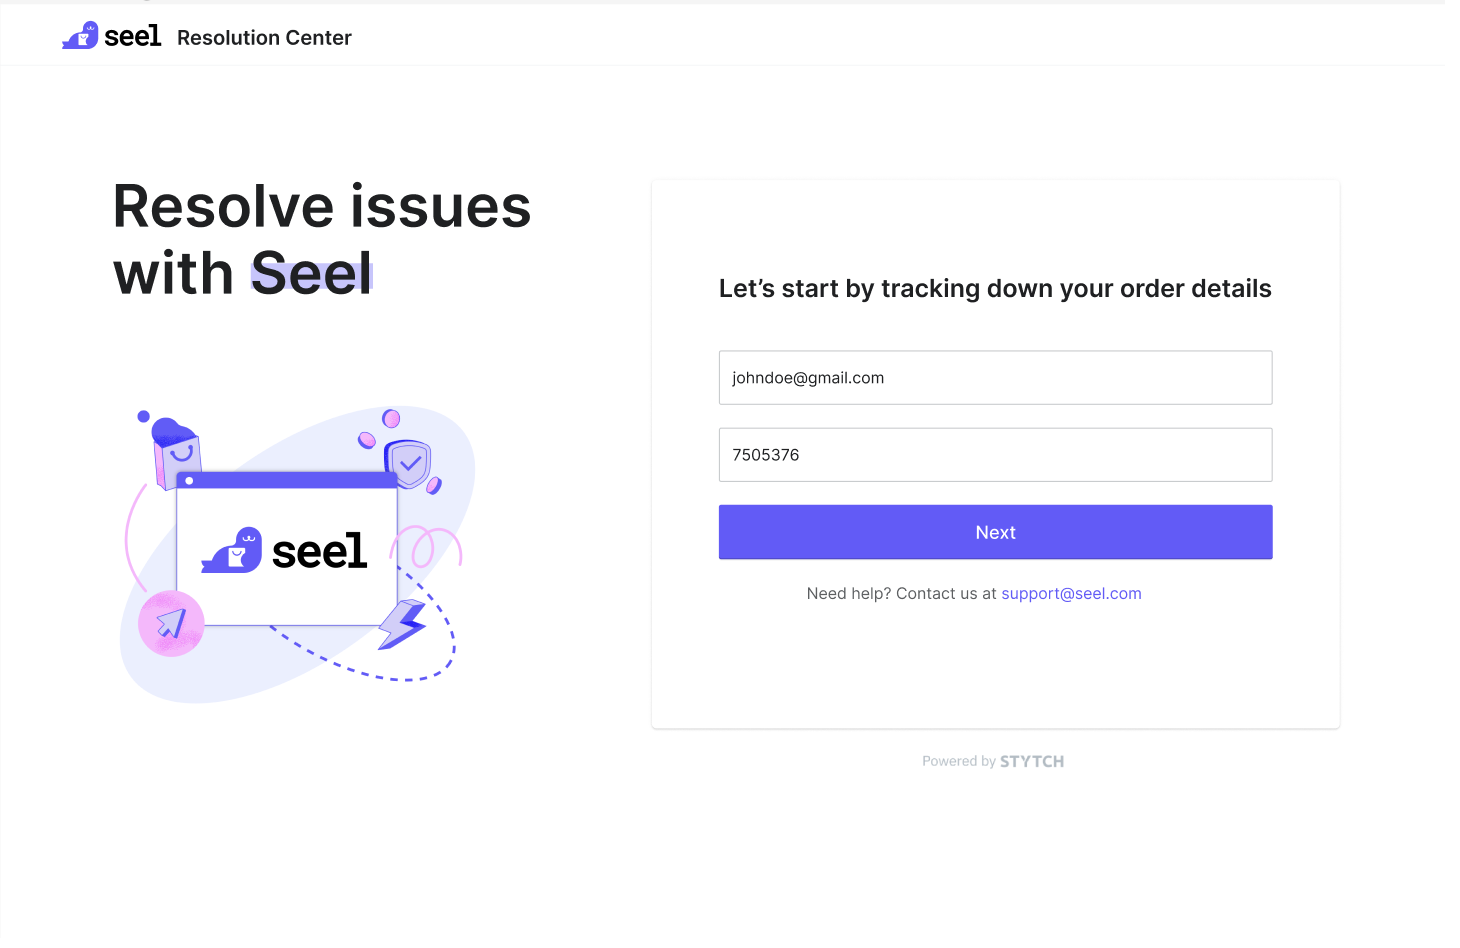
Task: Click the pink cursor arrow circle icon
Action: [171, 624]
